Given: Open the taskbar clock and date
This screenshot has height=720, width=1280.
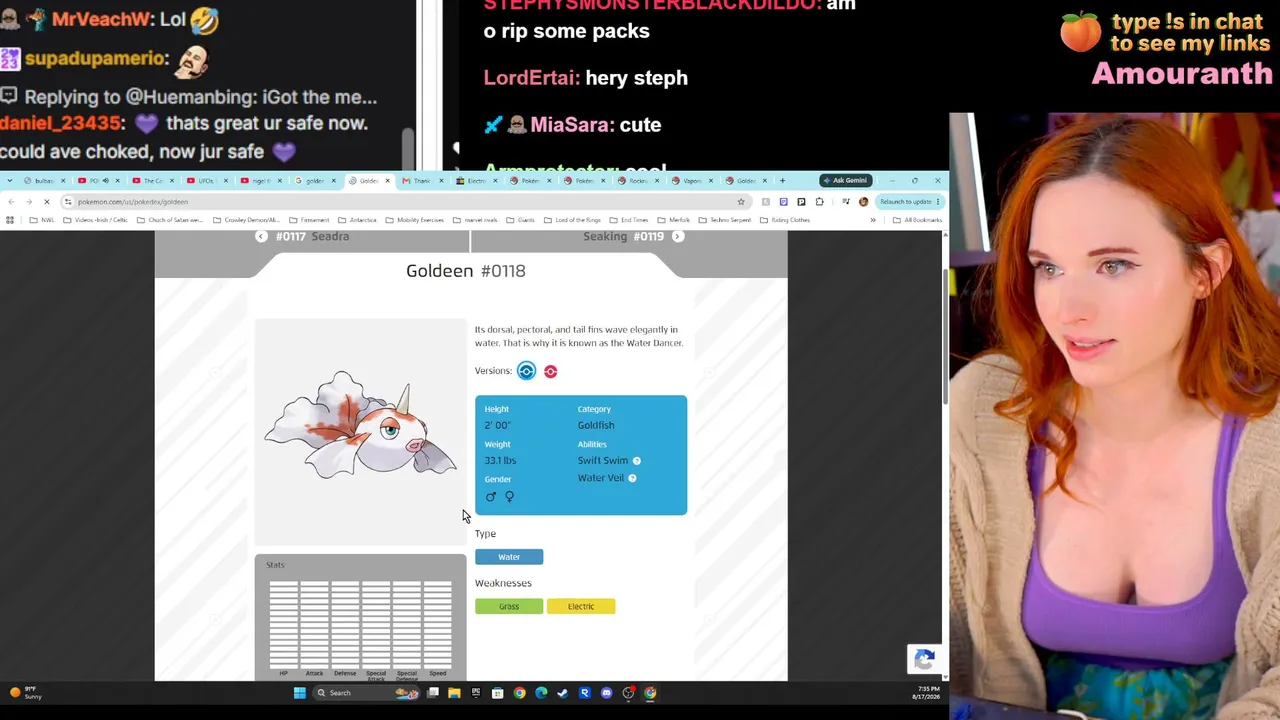Looking at the screenshot, I should coord(927,692).
